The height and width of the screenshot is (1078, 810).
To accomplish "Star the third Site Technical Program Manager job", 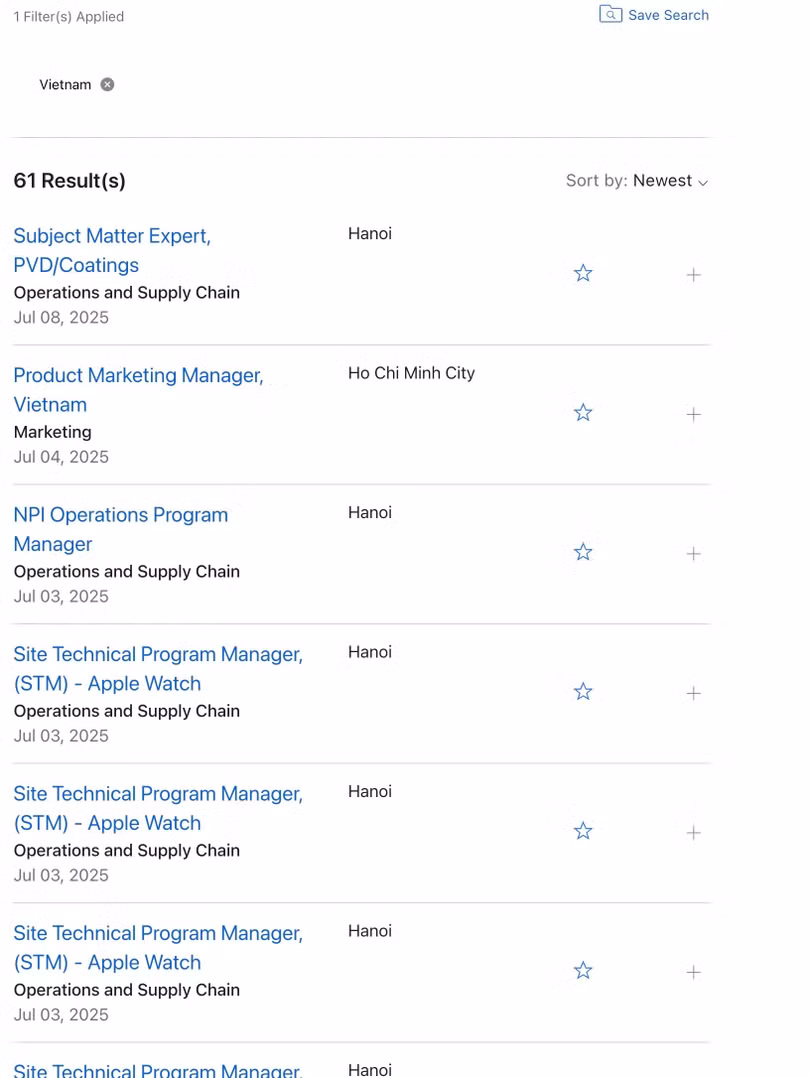I will [583, 971].
